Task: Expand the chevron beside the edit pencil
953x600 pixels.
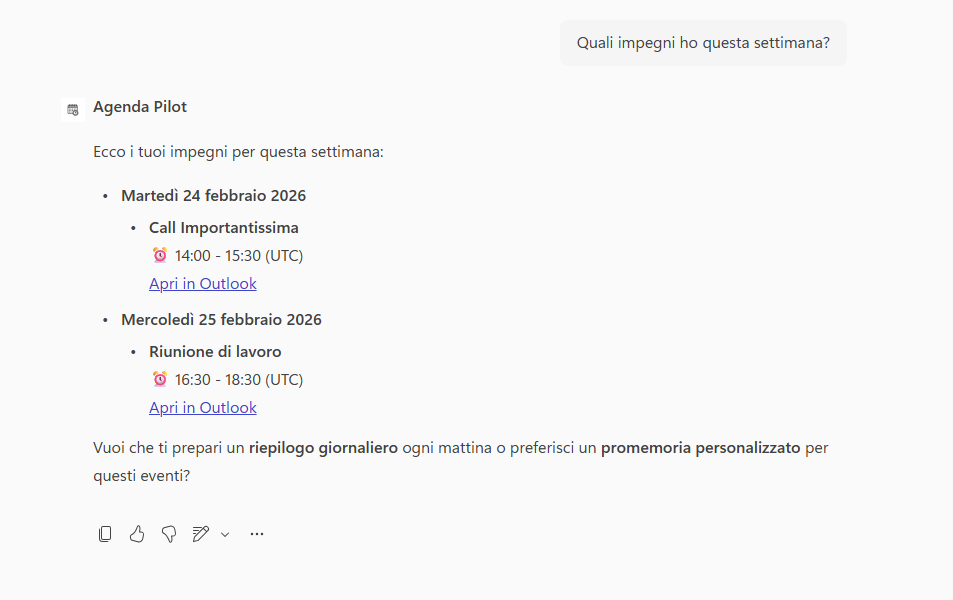Action: [225, 534]
